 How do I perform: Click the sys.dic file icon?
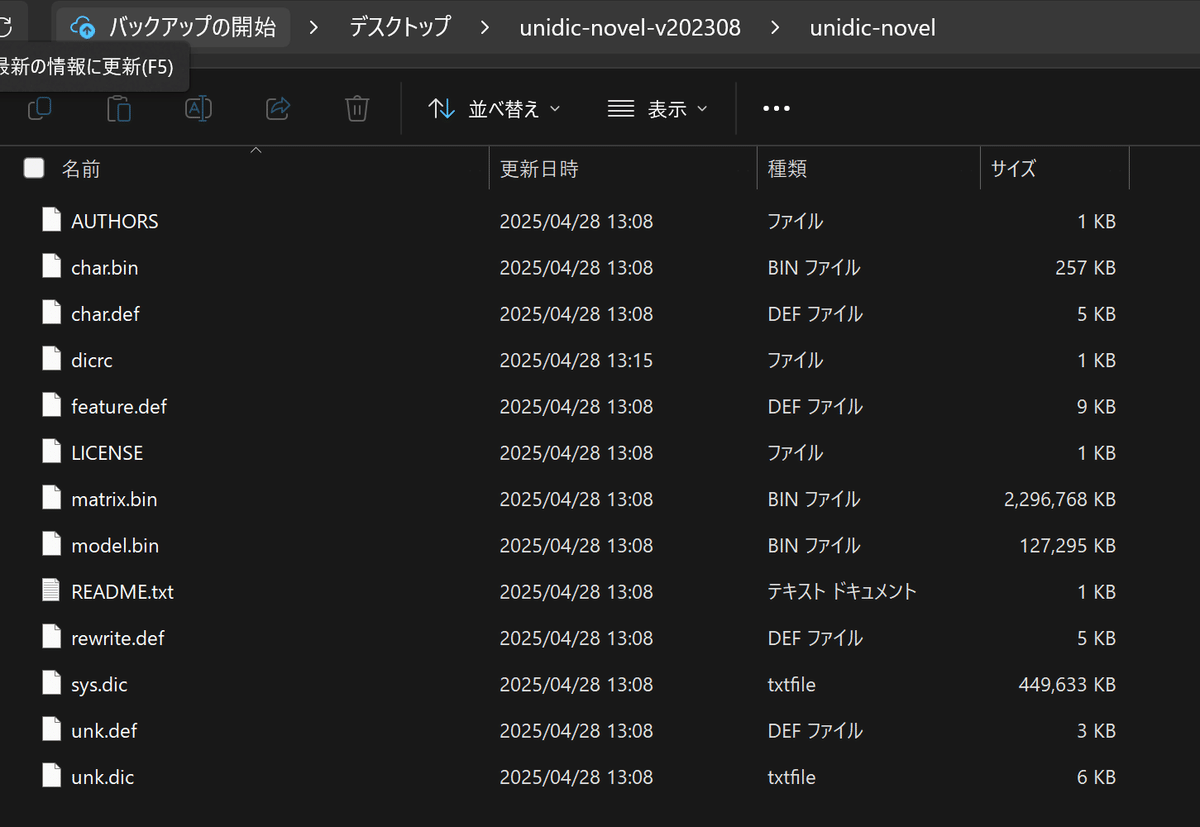51,684
